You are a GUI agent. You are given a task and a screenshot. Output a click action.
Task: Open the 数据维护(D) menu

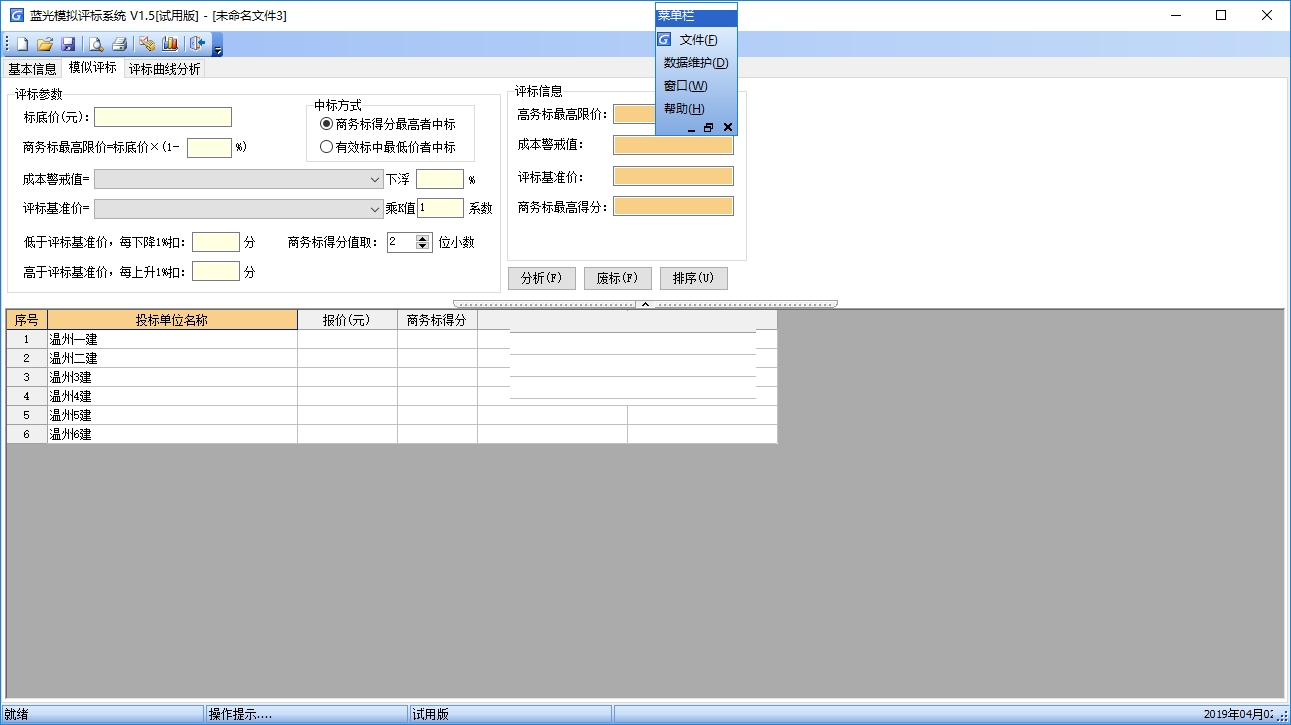coord(696,63)
